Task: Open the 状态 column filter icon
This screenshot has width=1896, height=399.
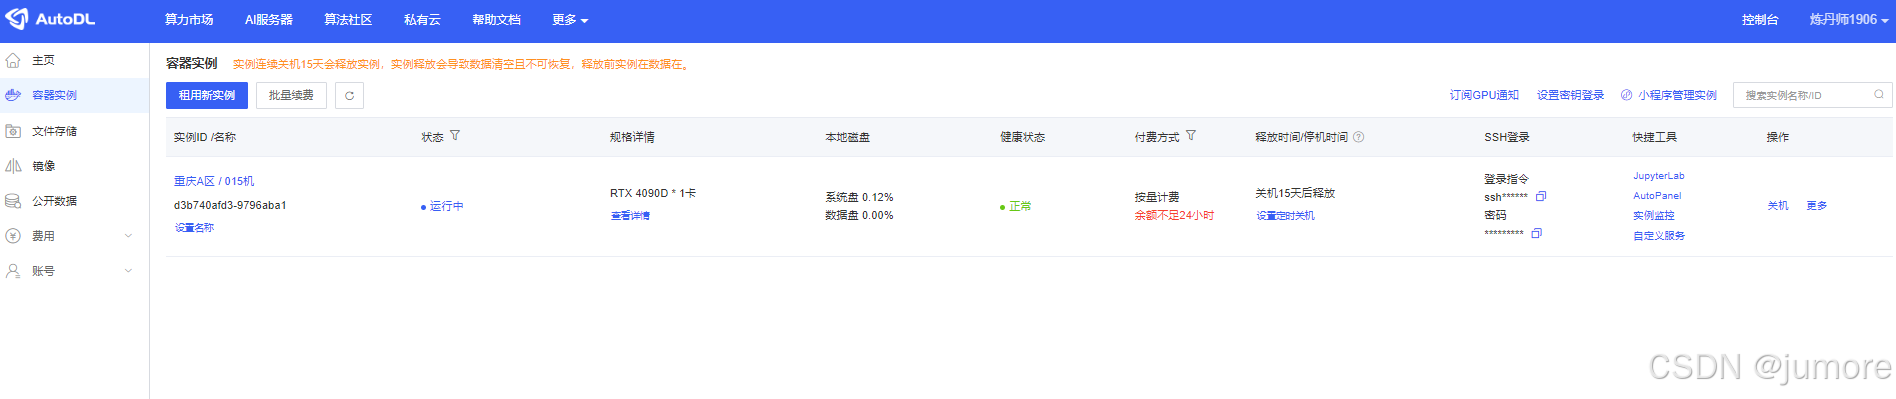Action: pyautogui.click(x=455, y=136)
